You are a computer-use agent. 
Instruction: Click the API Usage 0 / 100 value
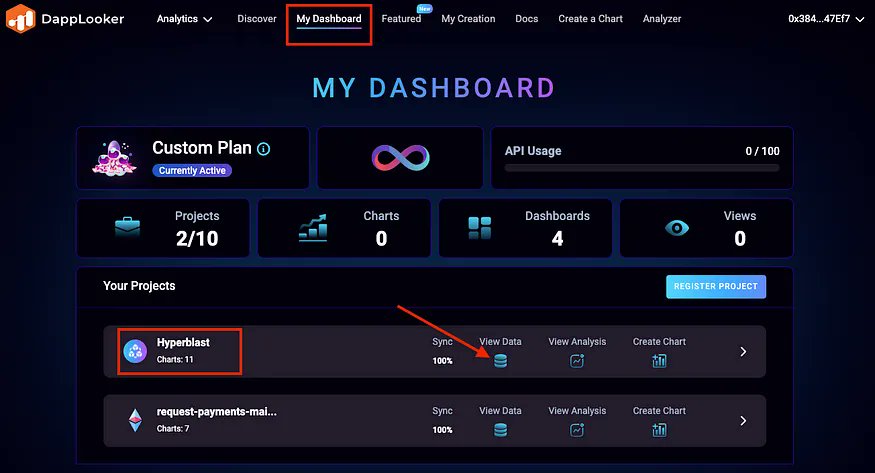[x=762, y=151]
